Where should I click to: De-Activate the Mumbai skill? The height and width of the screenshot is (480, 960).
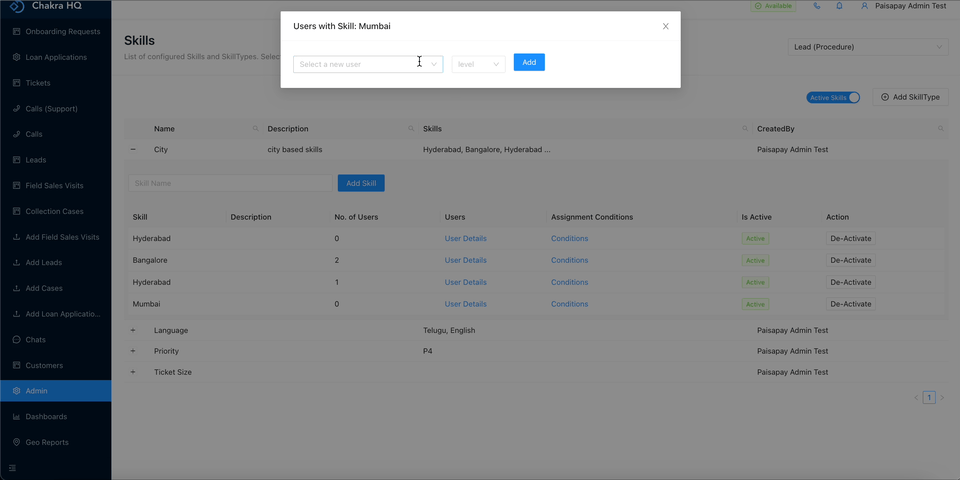pyautogui.click(x=850, y=304)
